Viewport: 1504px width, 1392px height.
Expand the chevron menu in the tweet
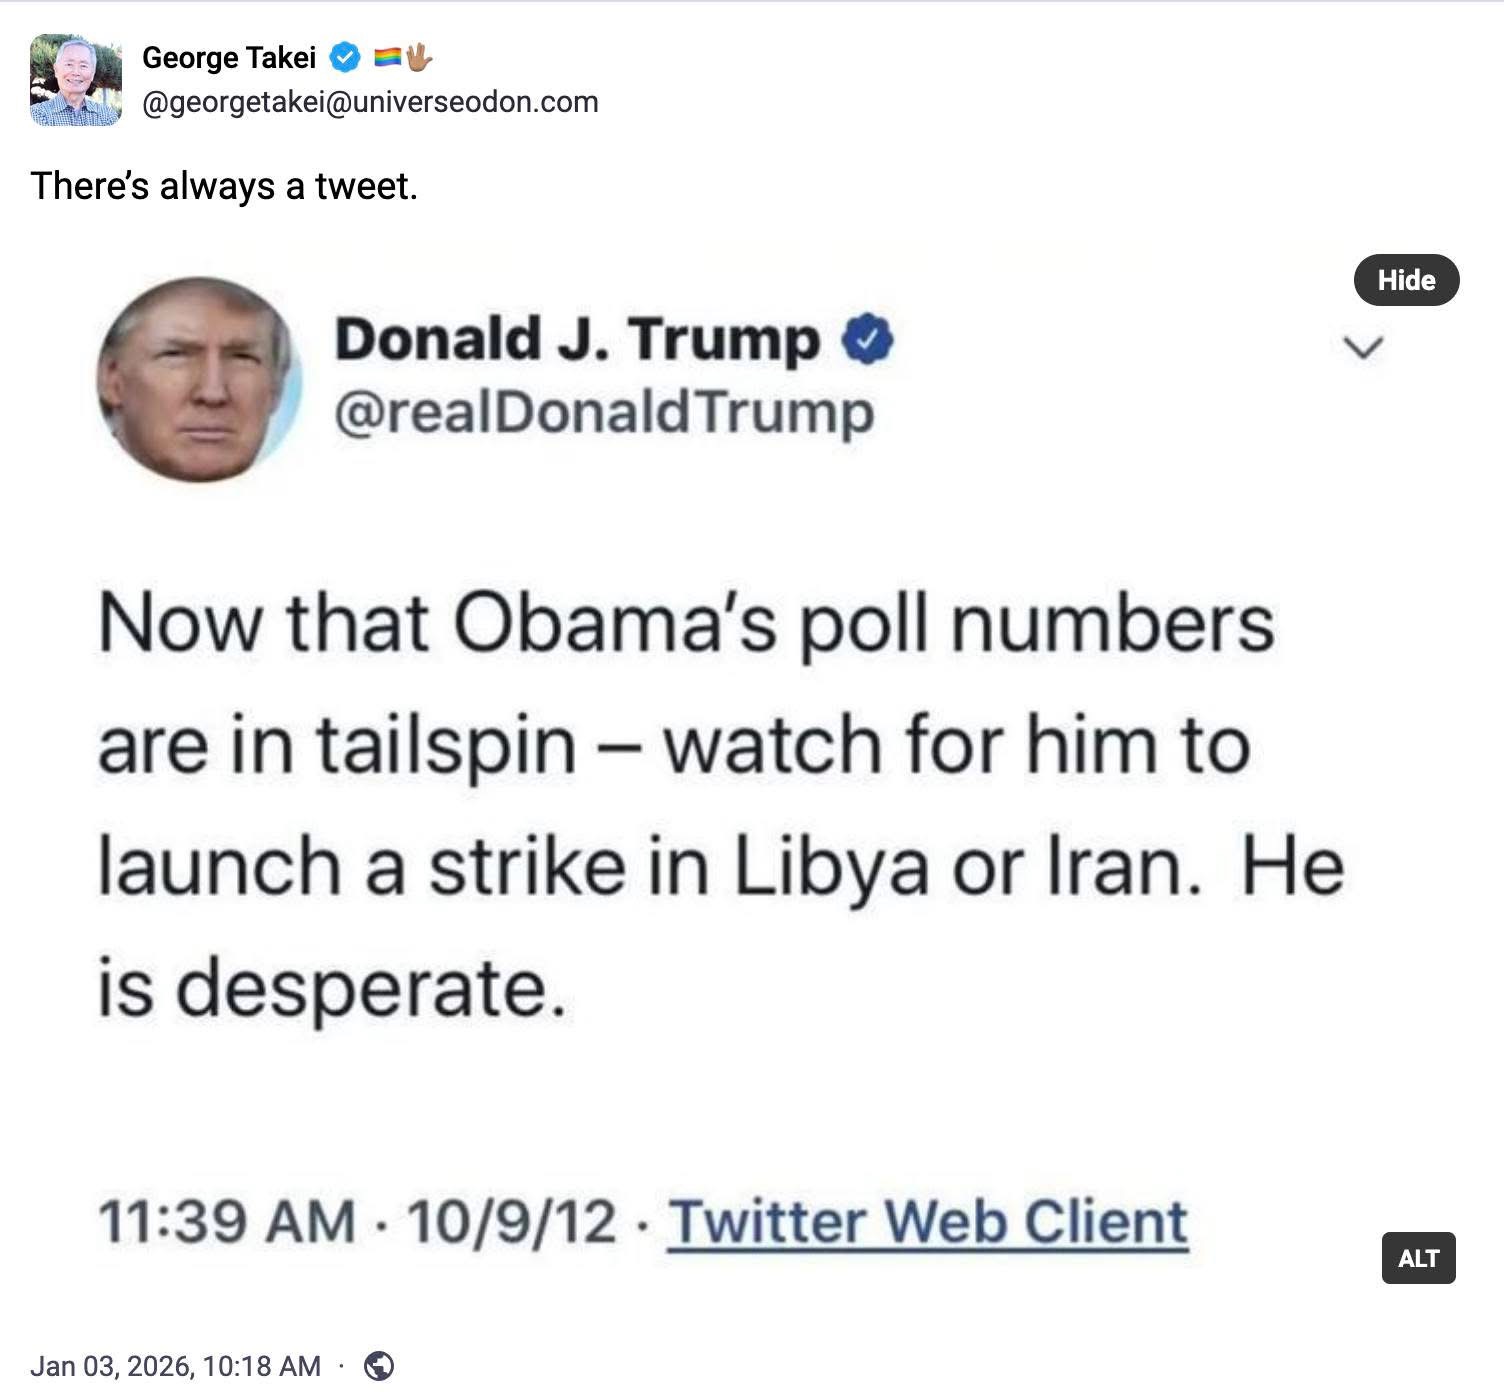[x=1363, y=348]
